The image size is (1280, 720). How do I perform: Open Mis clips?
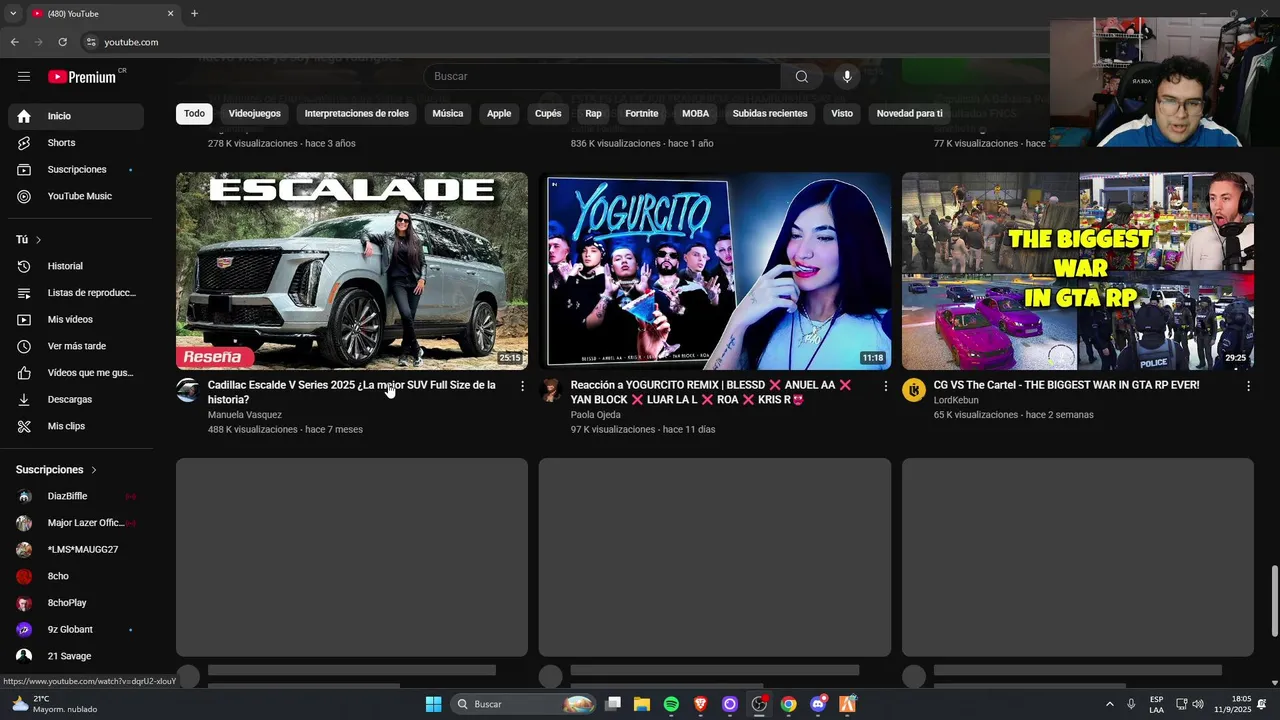(76, 426)
